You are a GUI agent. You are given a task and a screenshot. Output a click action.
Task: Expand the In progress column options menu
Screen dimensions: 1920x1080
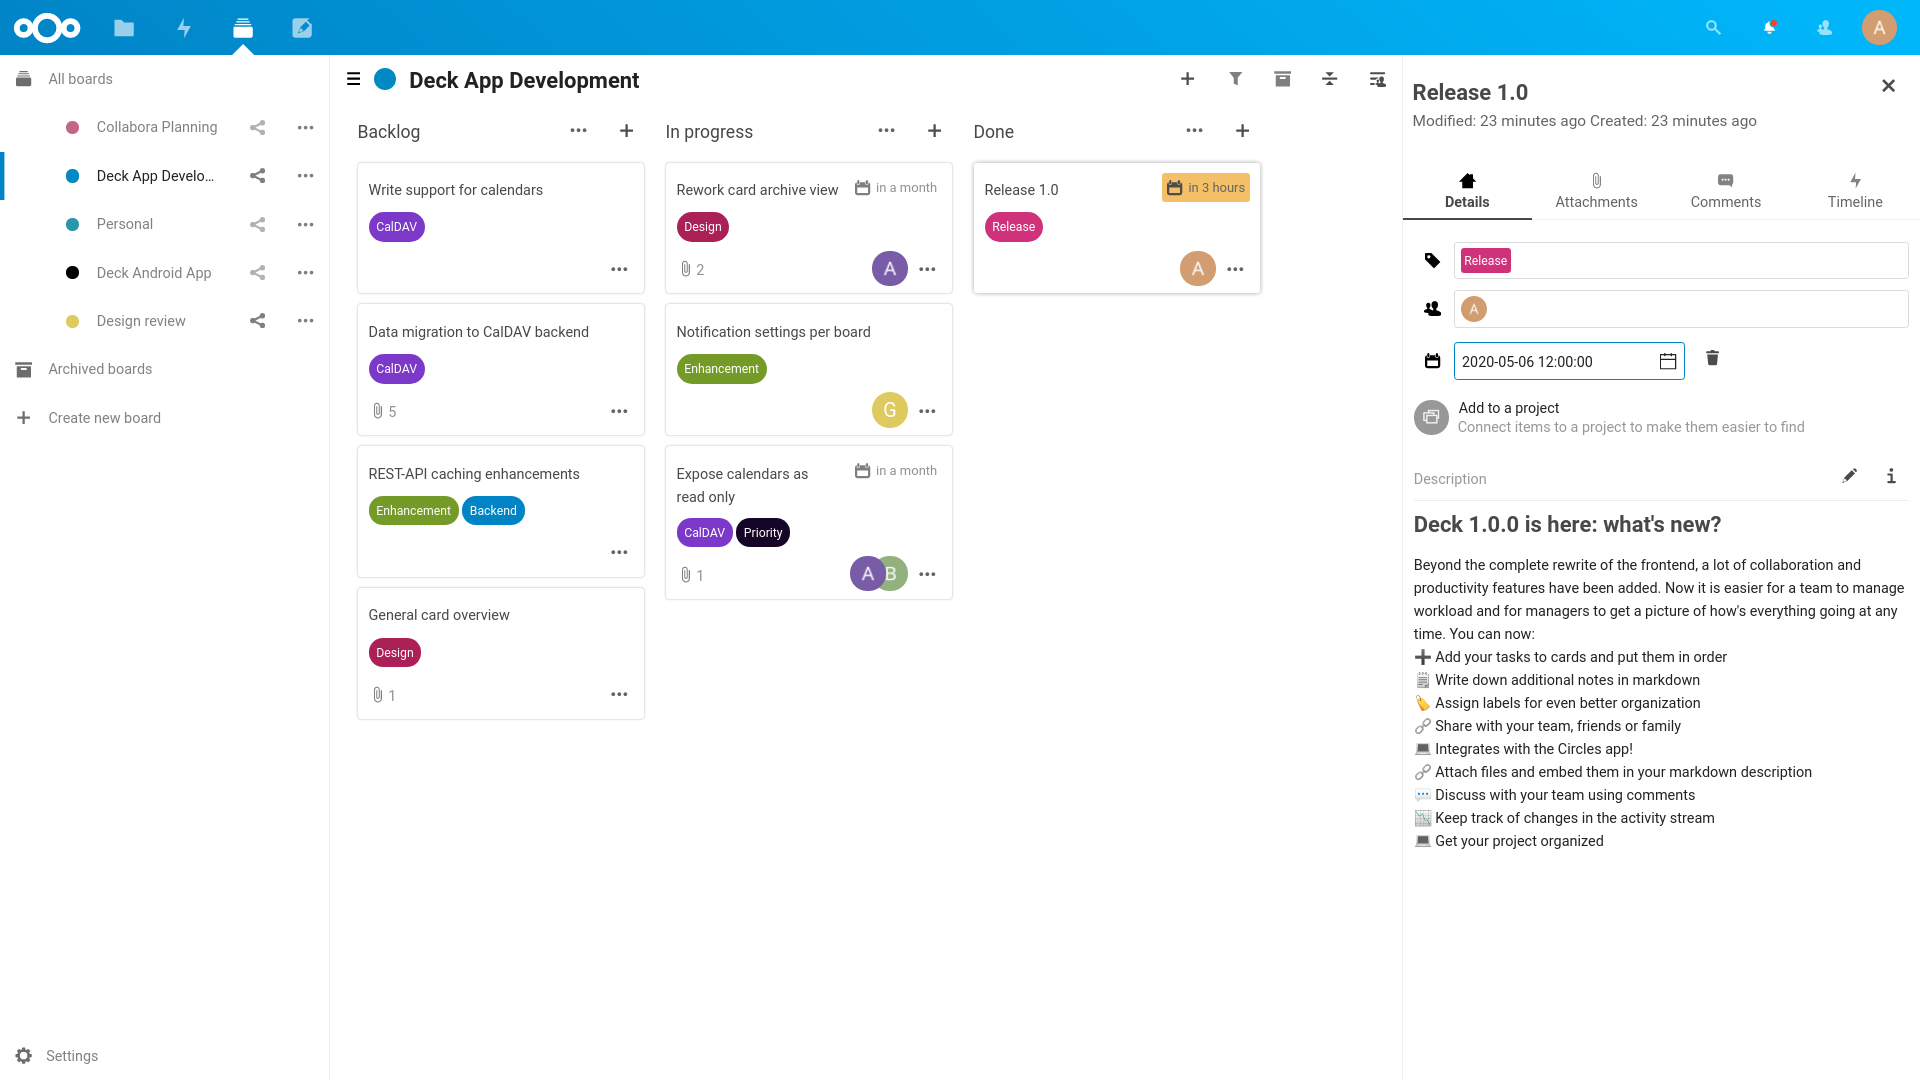885,132
